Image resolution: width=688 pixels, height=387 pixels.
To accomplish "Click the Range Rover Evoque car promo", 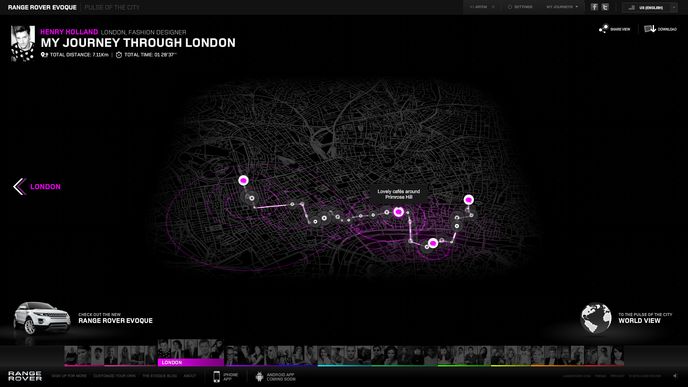I will (x=83, y=319).
